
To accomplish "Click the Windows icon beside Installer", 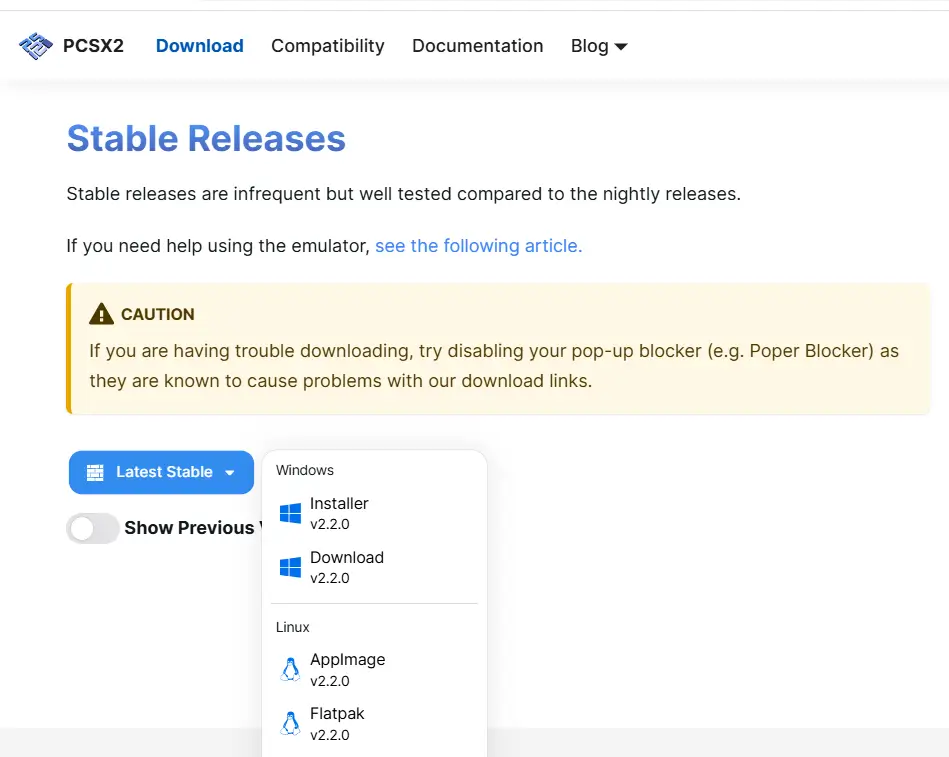I will pyautogui.click(x=291, y=513).
